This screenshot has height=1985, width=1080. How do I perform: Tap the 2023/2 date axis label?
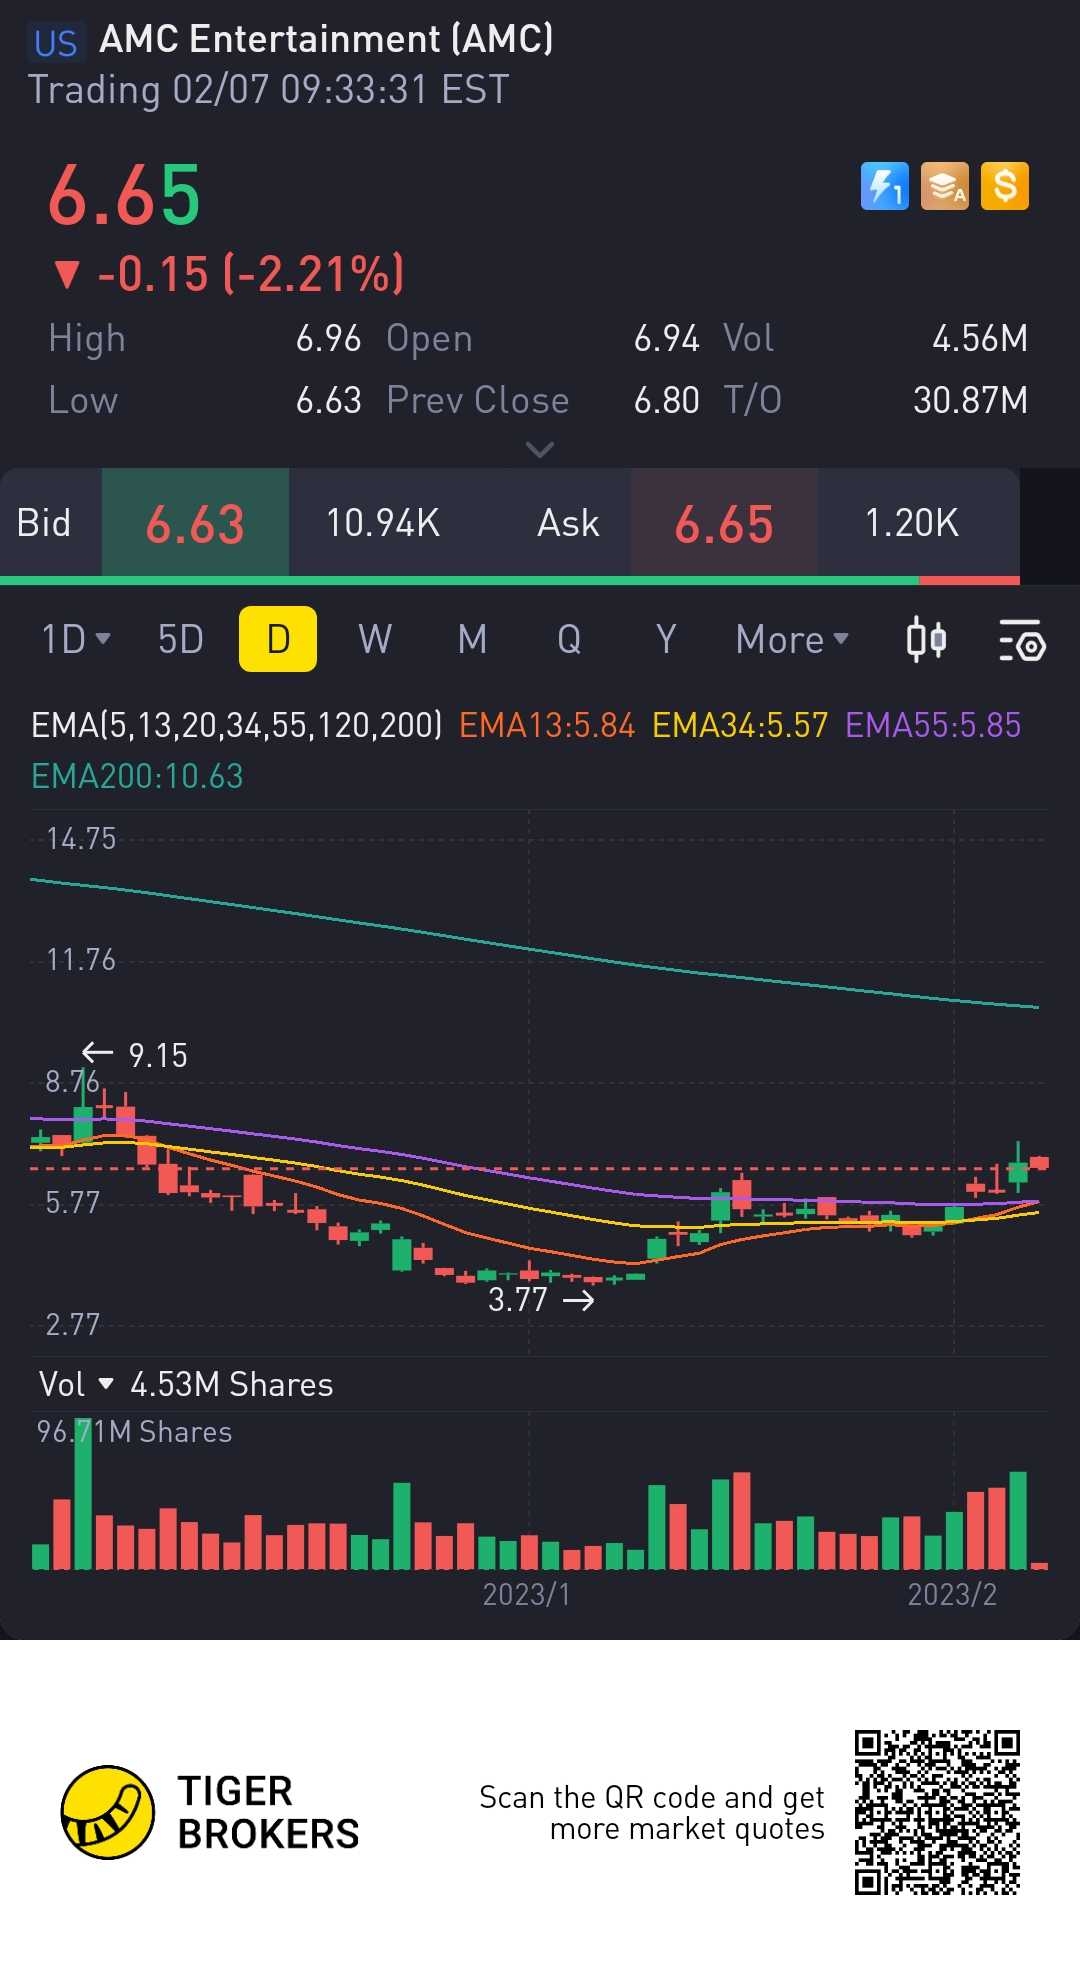pyautogui.click(x=952, y=1594)
